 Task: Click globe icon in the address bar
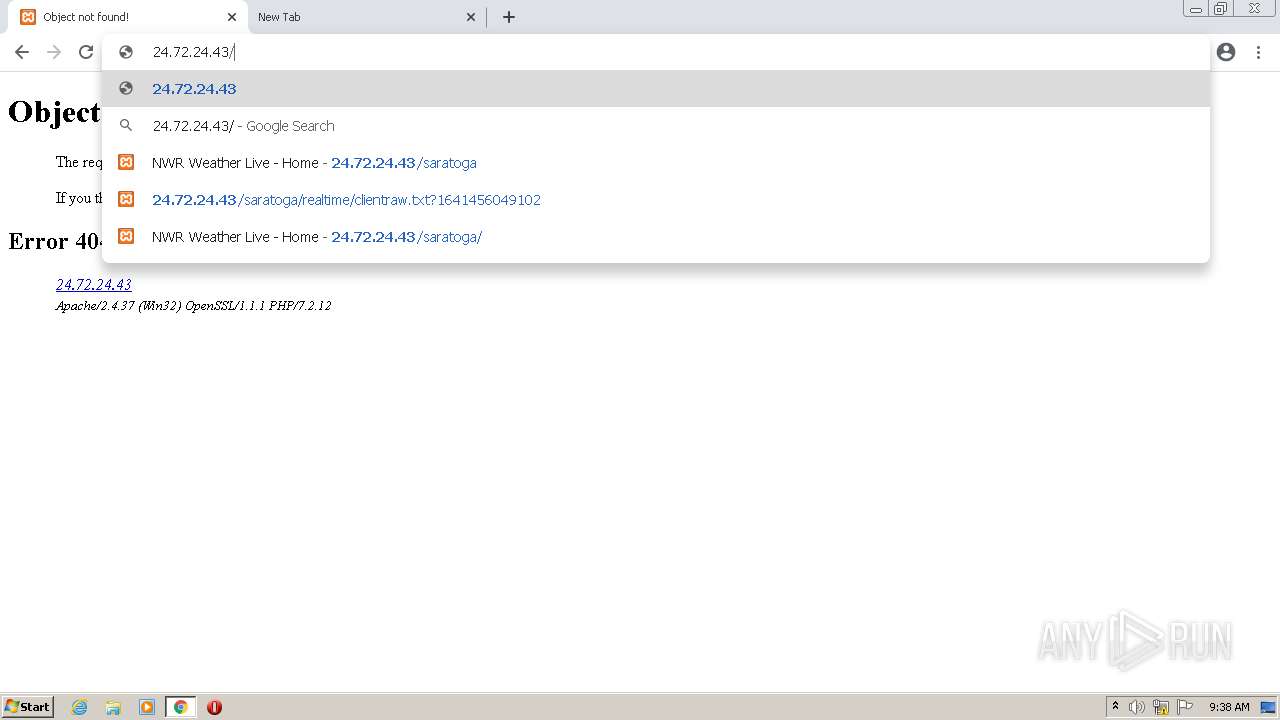point(126,52)
